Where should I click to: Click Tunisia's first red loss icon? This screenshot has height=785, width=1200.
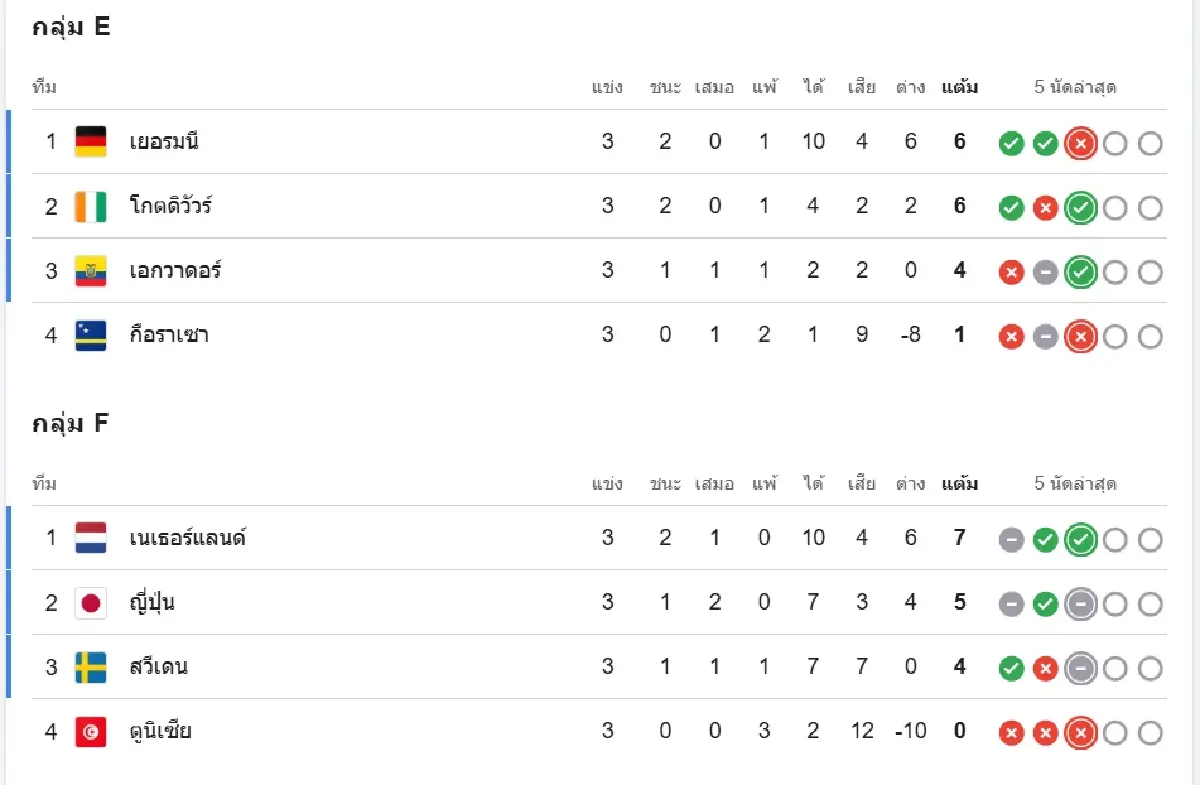[x=1011, y=733]
